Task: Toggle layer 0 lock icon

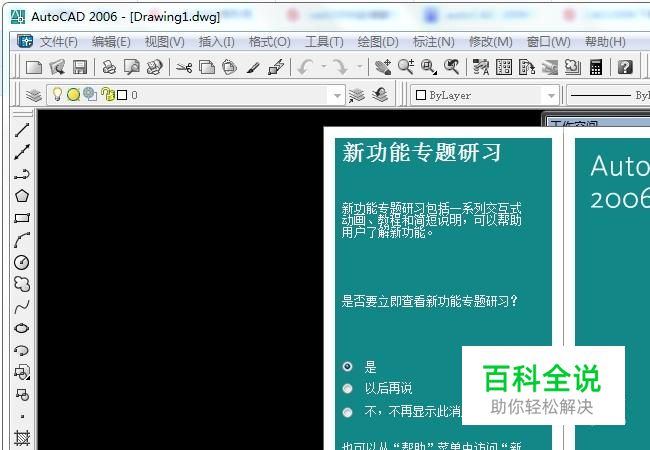Action: point(108,95)
